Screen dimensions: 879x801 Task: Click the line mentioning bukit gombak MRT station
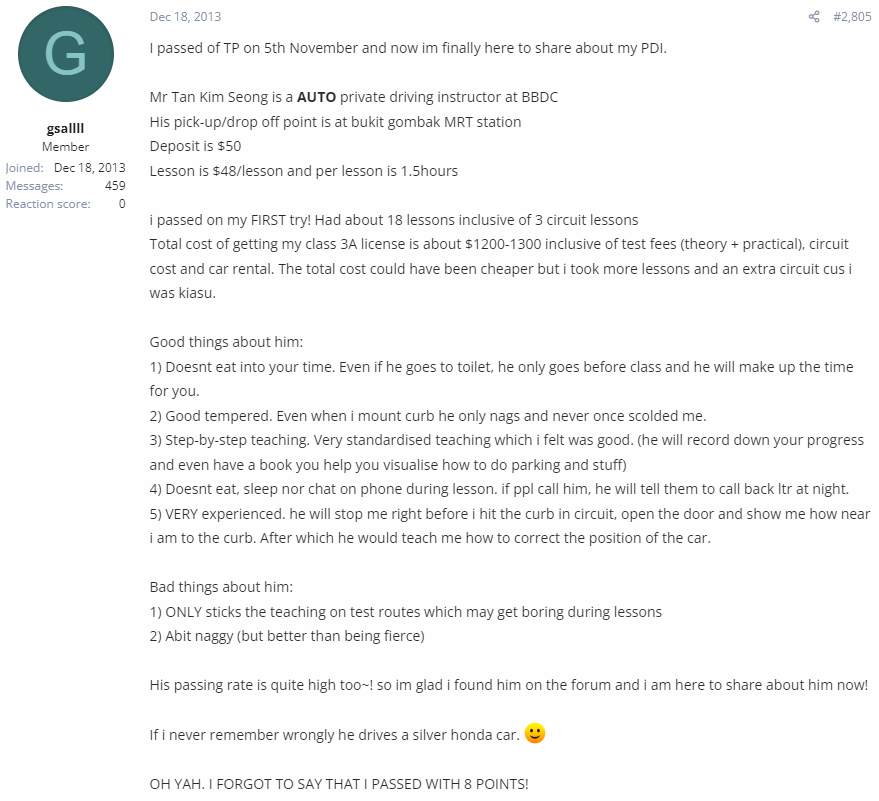[335, 122]
